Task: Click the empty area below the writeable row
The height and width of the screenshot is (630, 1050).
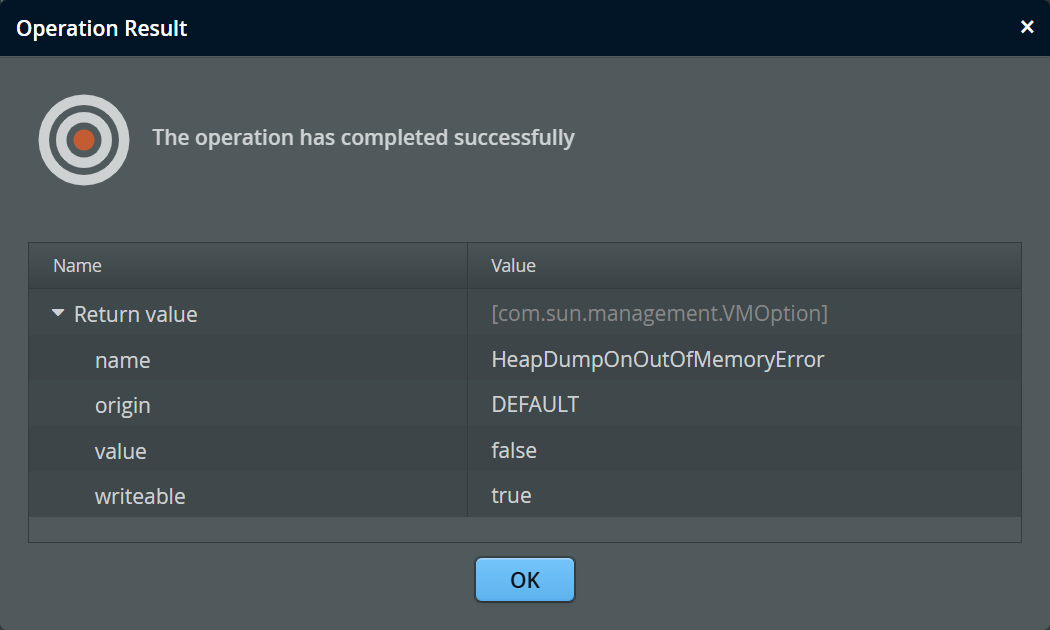Action: [x=525, y=529]
